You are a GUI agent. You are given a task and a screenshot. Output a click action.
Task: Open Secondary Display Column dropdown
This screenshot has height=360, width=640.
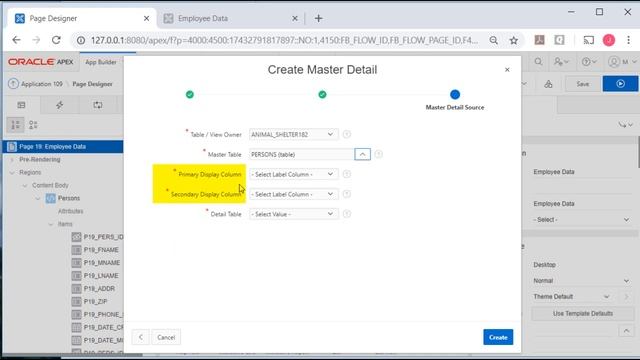pos(293,194)
